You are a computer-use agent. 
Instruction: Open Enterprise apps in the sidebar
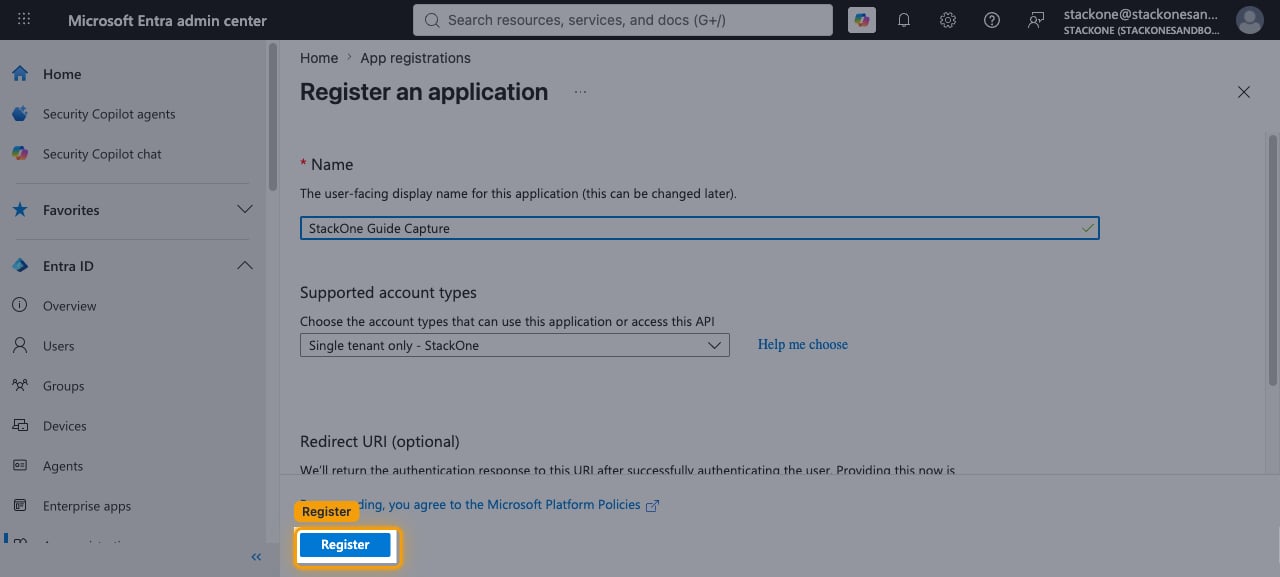point(87,506)
